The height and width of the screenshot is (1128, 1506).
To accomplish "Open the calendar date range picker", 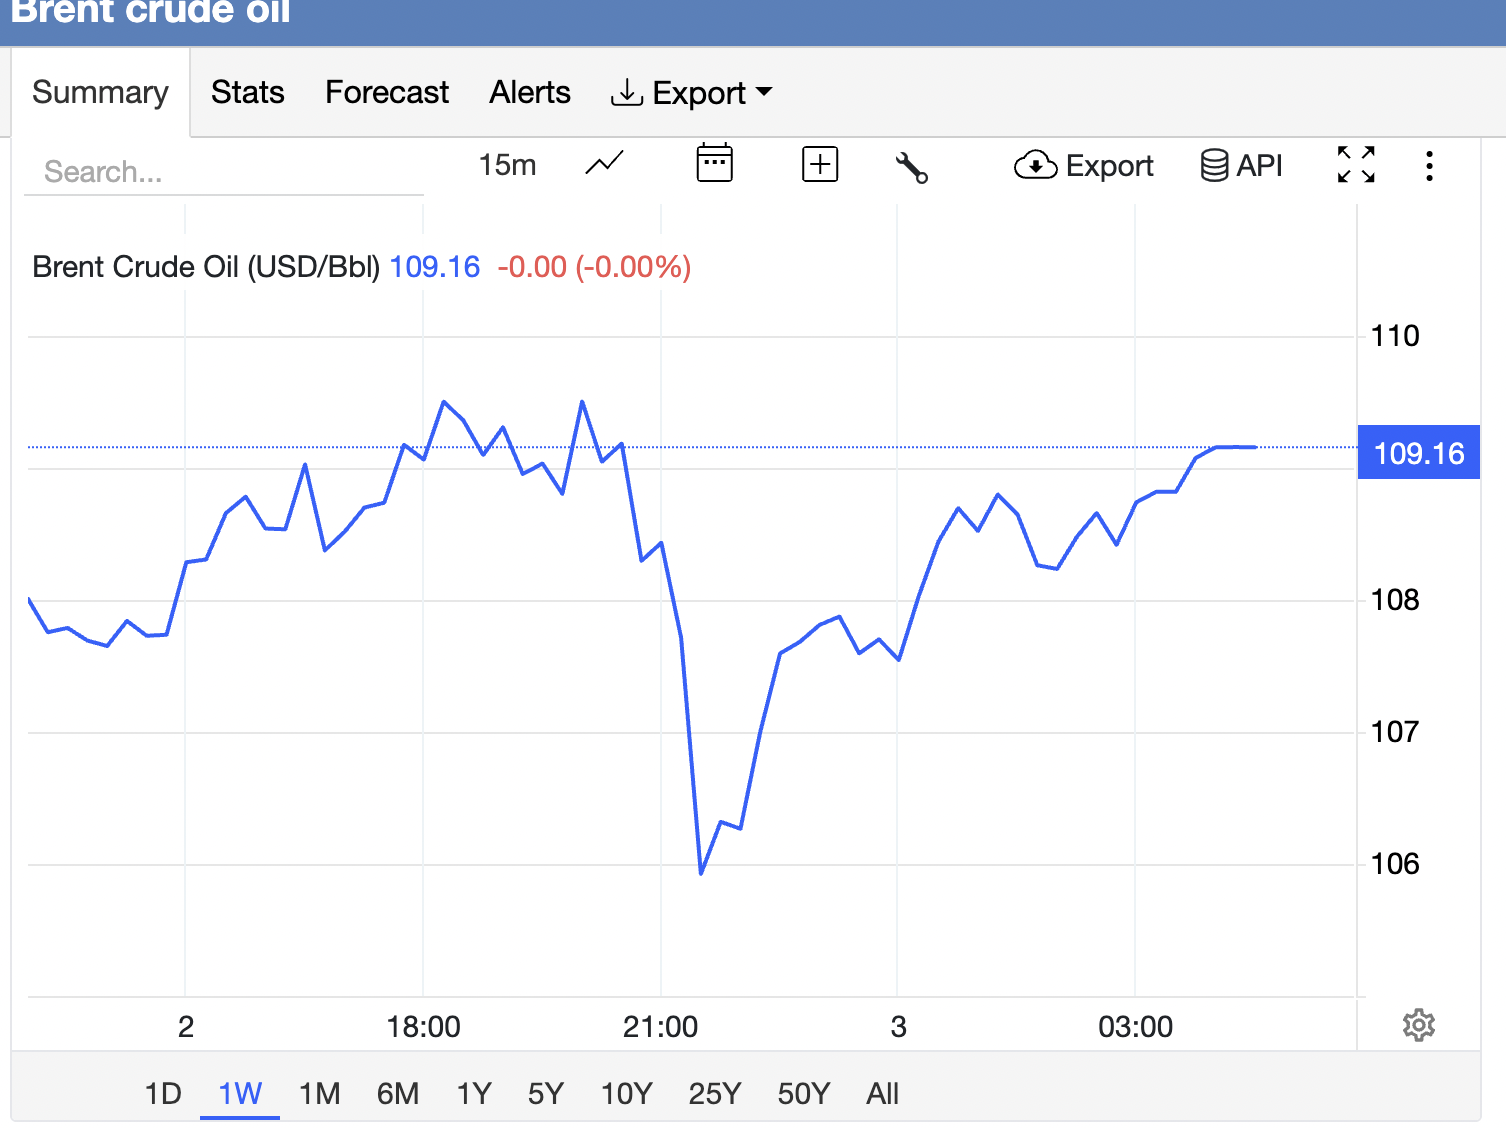I will (x=714, y=164).
